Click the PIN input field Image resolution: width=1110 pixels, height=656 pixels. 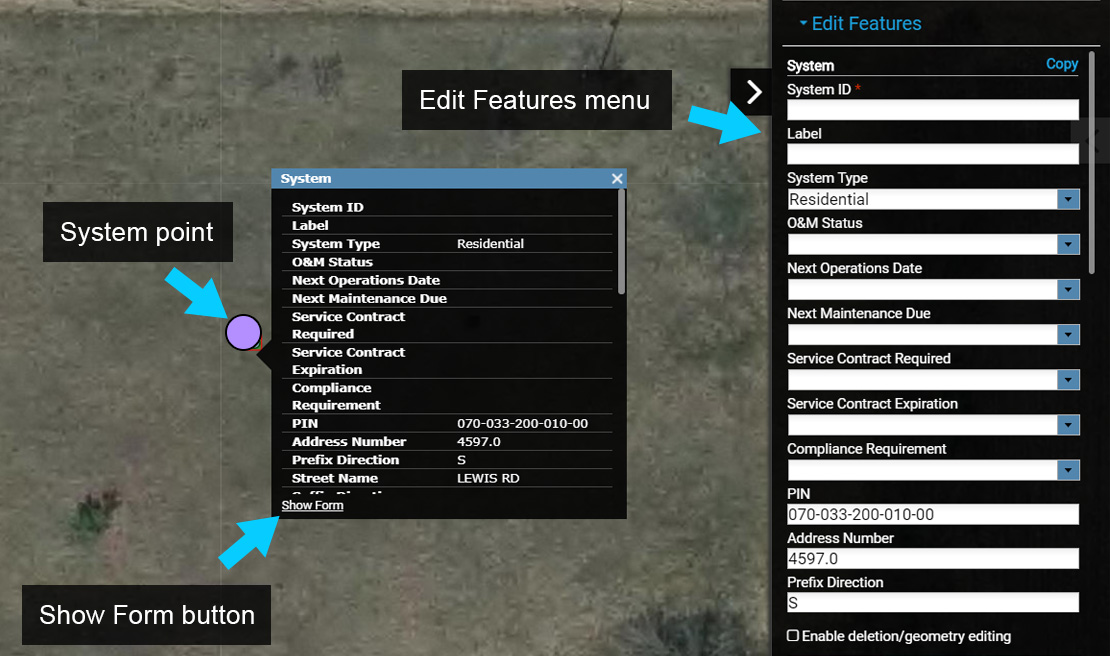pos(932,514)
